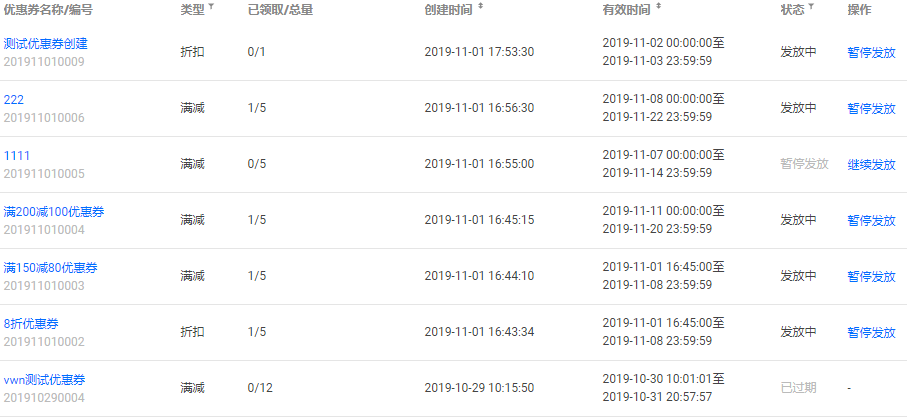
Task: Click the 有效时间 sort arrows
Action: [659, 8]
